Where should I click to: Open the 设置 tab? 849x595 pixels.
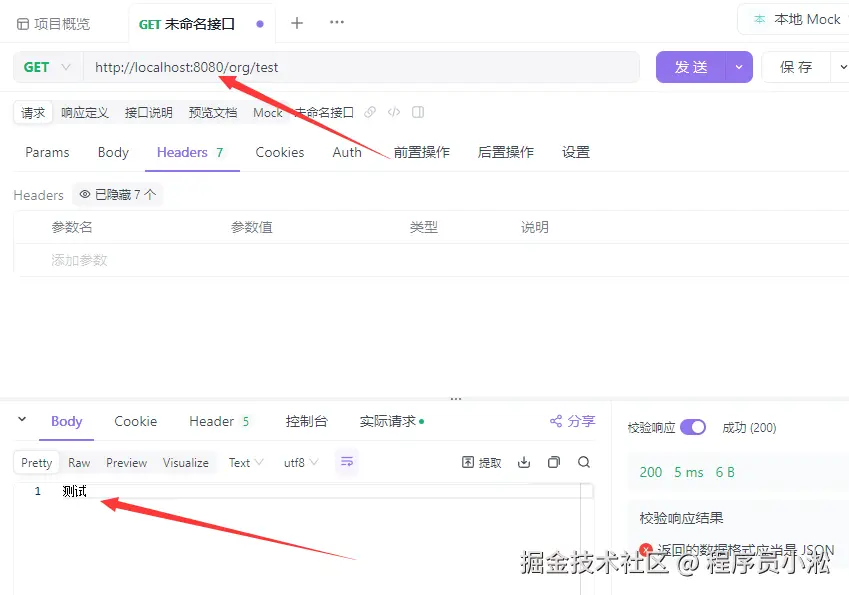[576, 152]
